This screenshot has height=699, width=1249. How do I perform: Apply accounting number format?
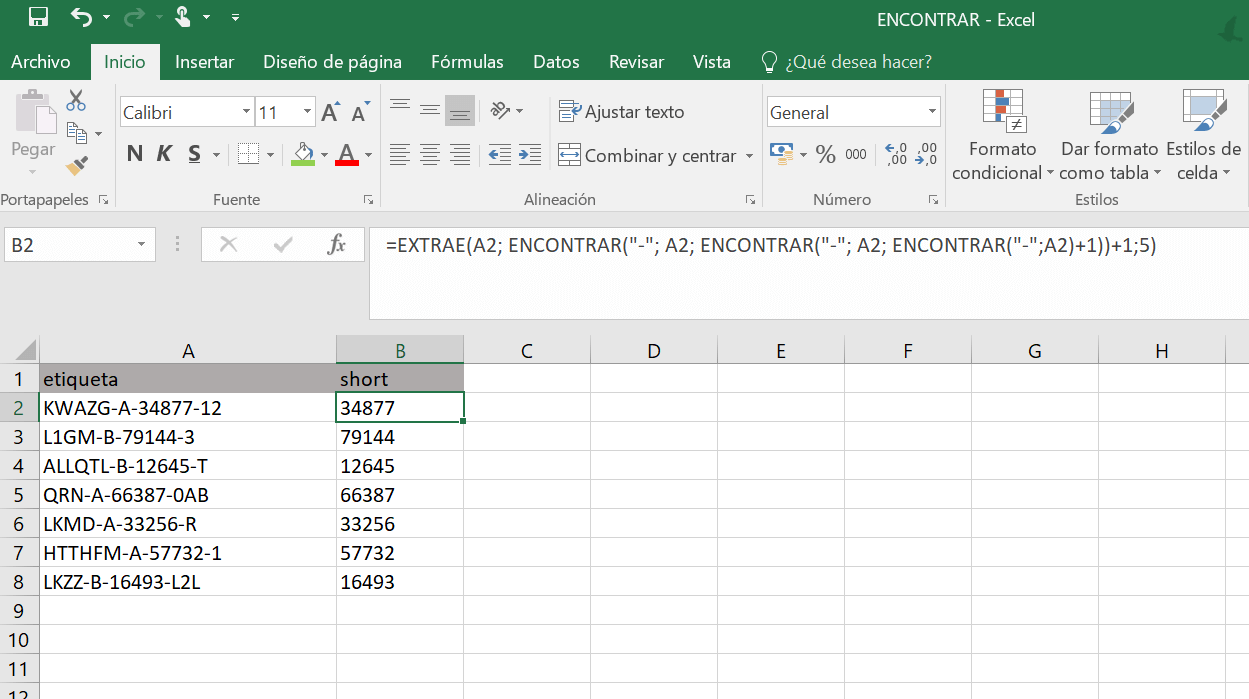pyautogui.click(x=781, y=154)
